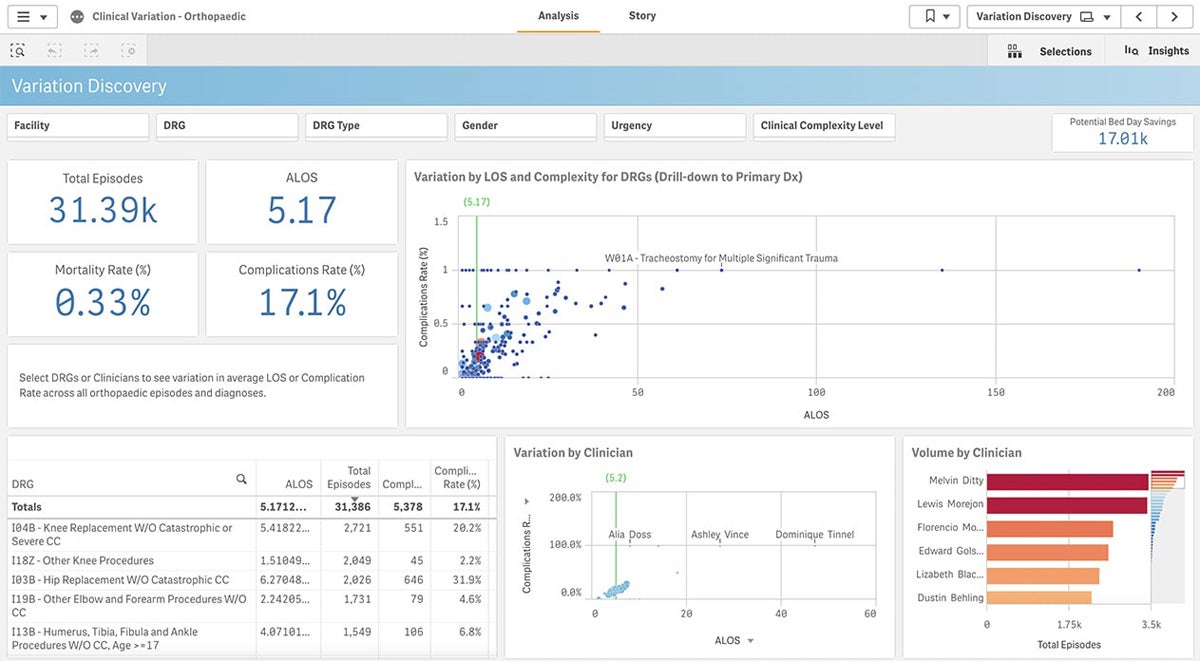Step back in selections

pyautogui.click(x=55, y=50)
